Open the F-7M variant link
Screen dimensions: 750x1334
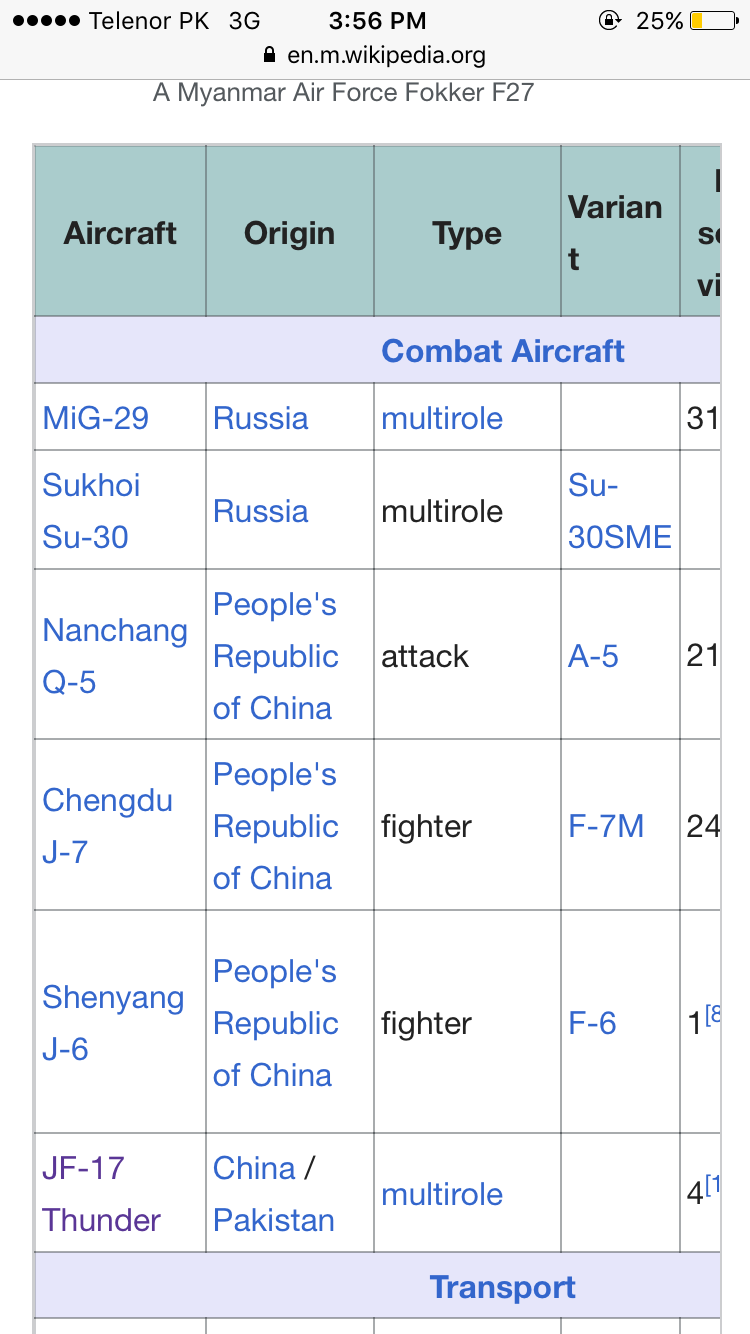[606, 826]
